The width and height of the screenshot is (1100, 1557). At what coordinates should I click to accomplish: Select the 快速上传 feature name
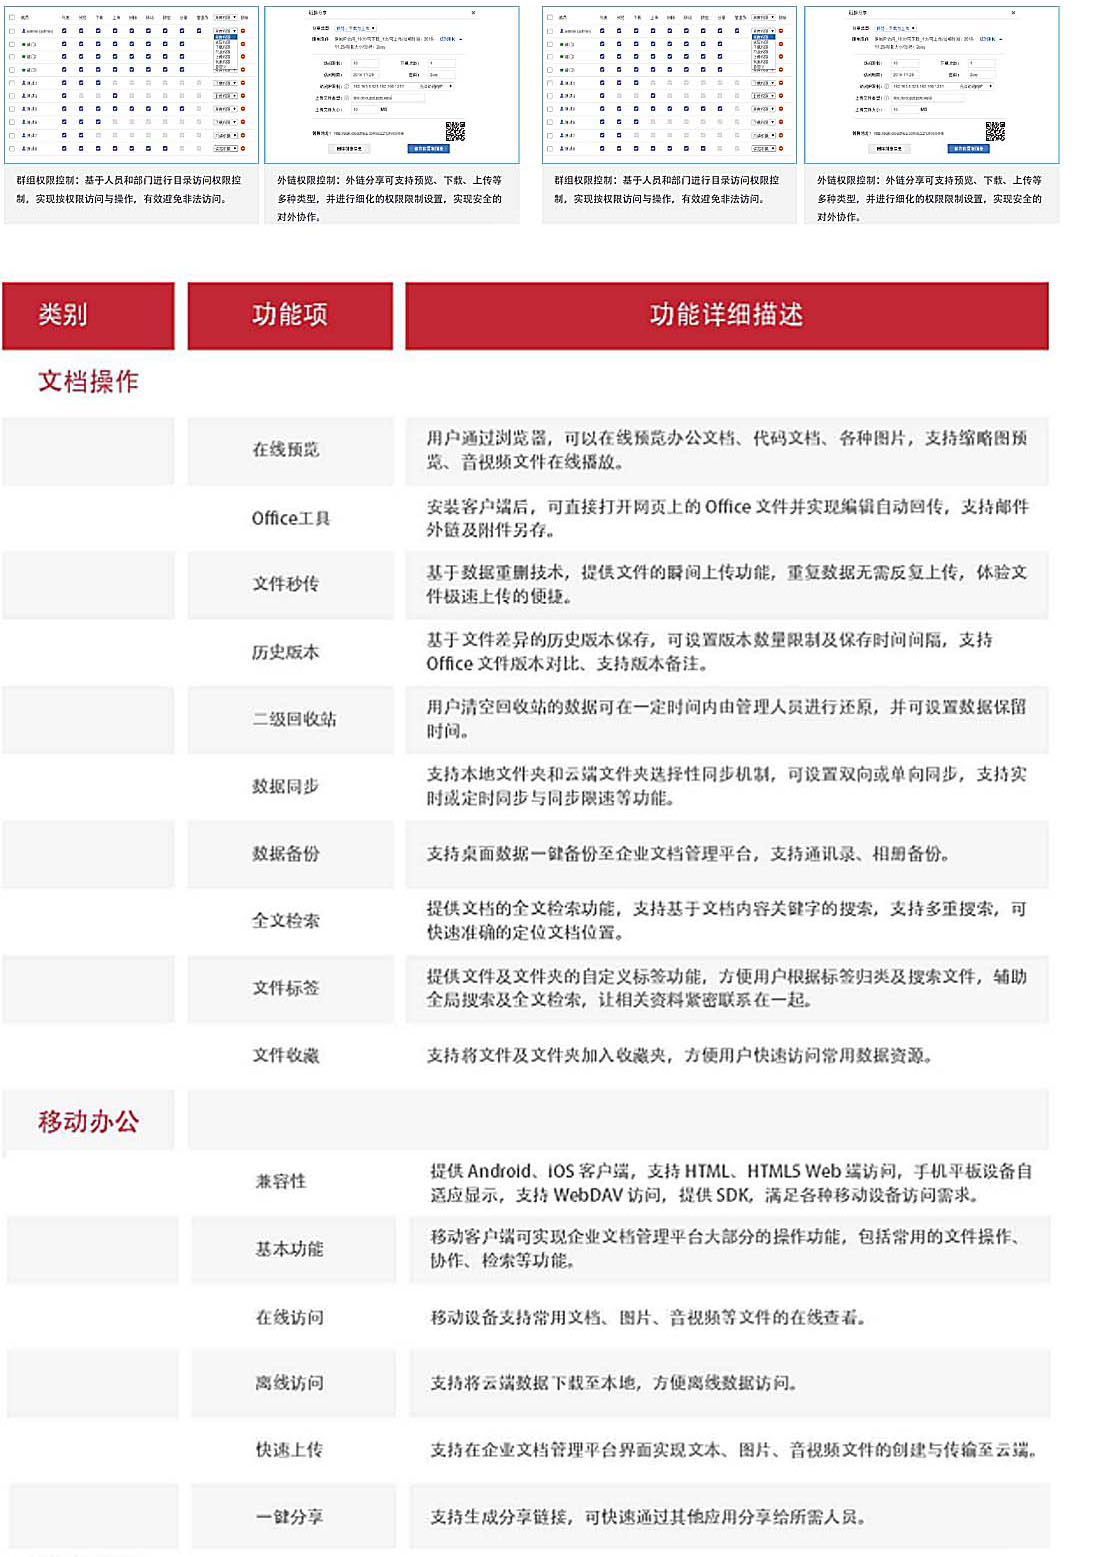pos(289,1450)
